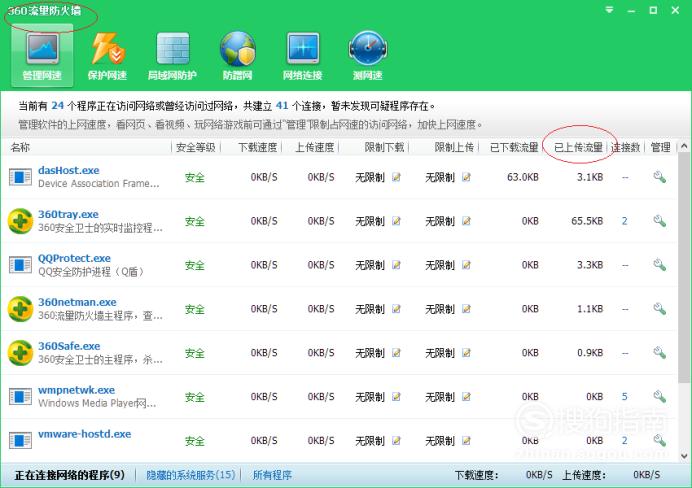Switch to 所有程序 tab
This screenshot has height=488, width=692.
point(272,475)
